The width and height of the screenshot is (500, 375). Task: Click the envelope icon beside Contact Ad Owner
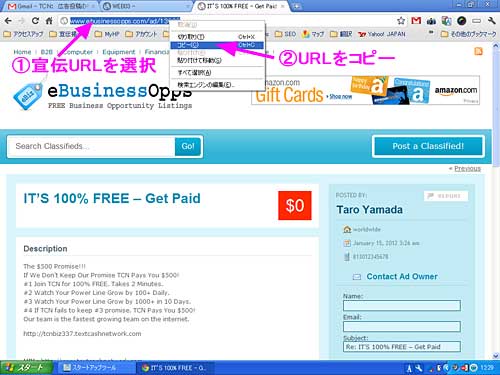[357, 277]
